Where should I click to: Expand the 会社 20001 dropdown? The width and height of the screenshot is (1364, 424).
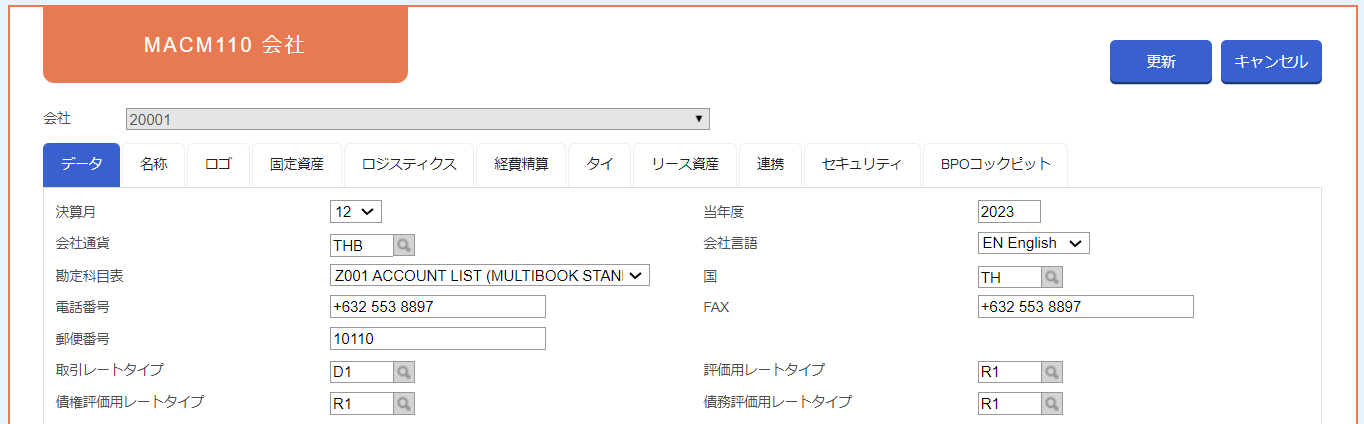pos(418,119)
